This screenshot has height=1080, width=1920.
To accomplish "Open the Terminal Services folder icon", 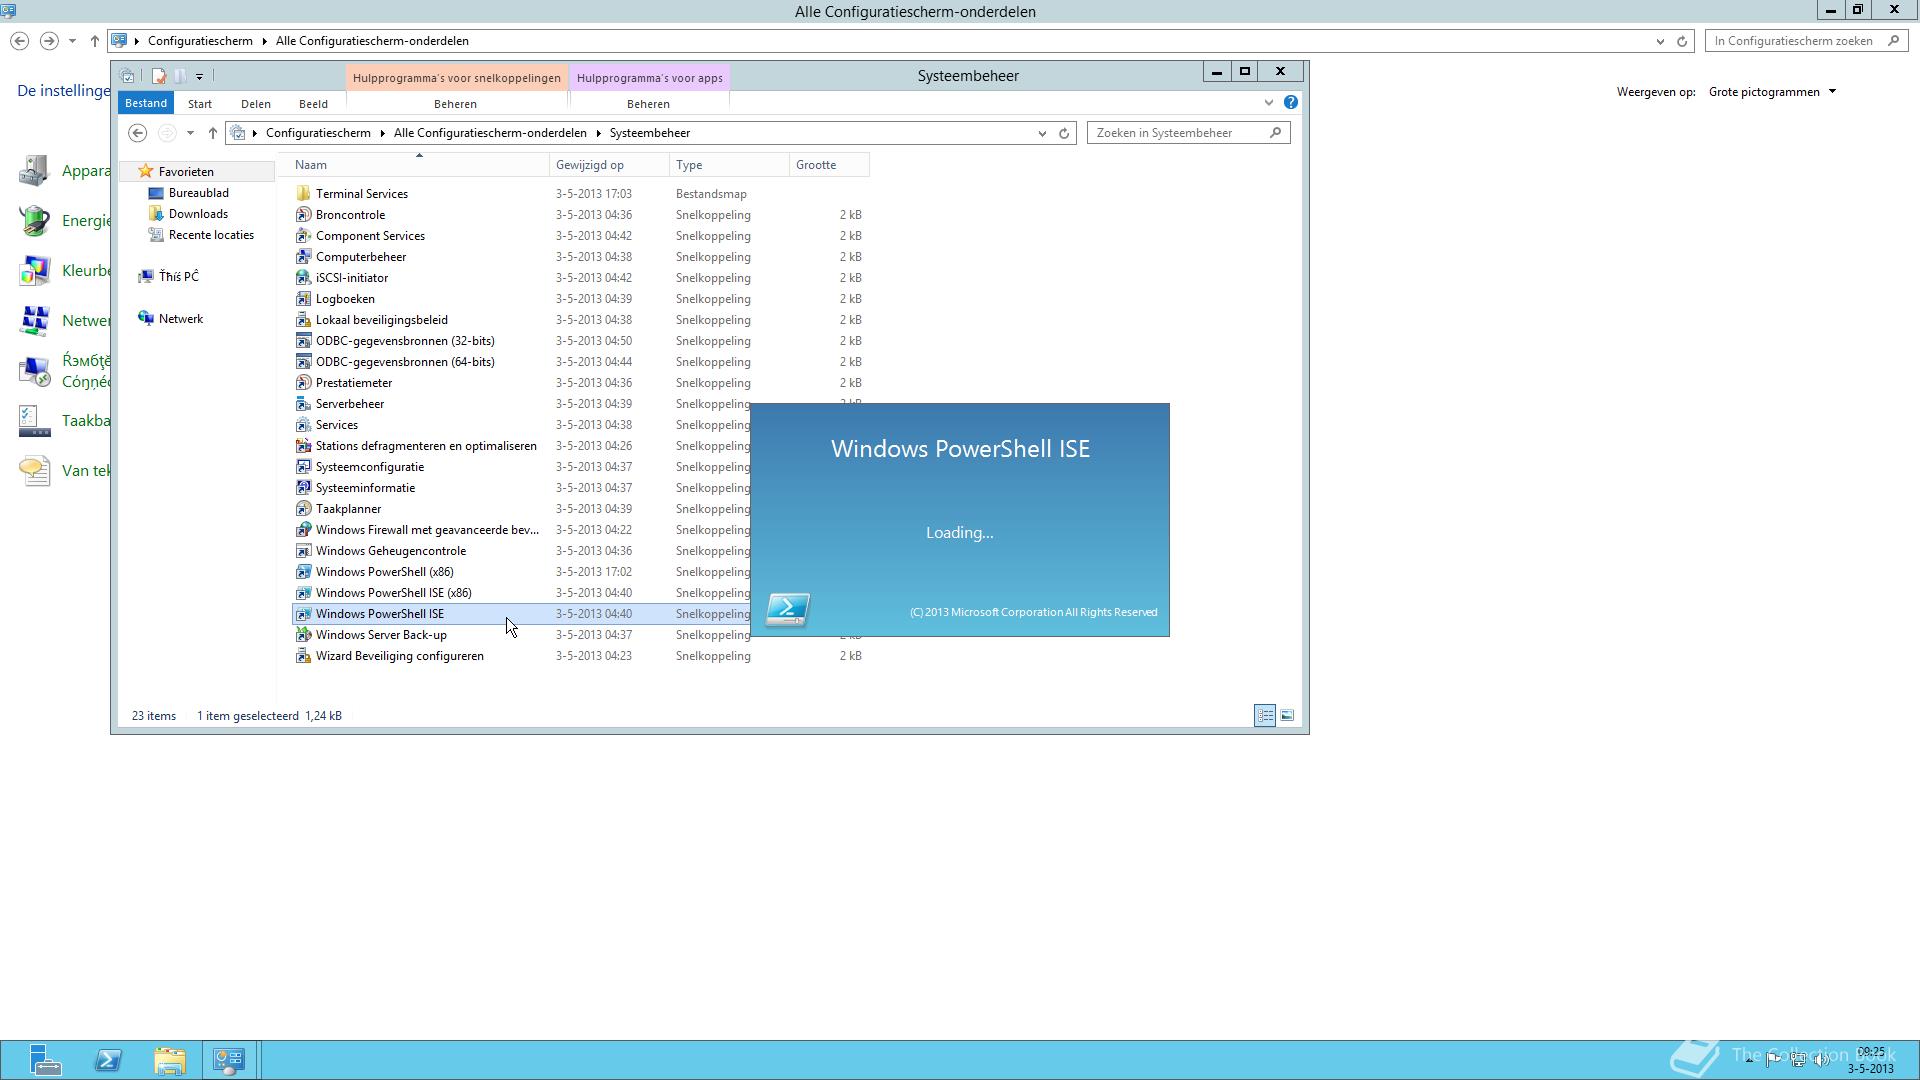I will point(303,194).
